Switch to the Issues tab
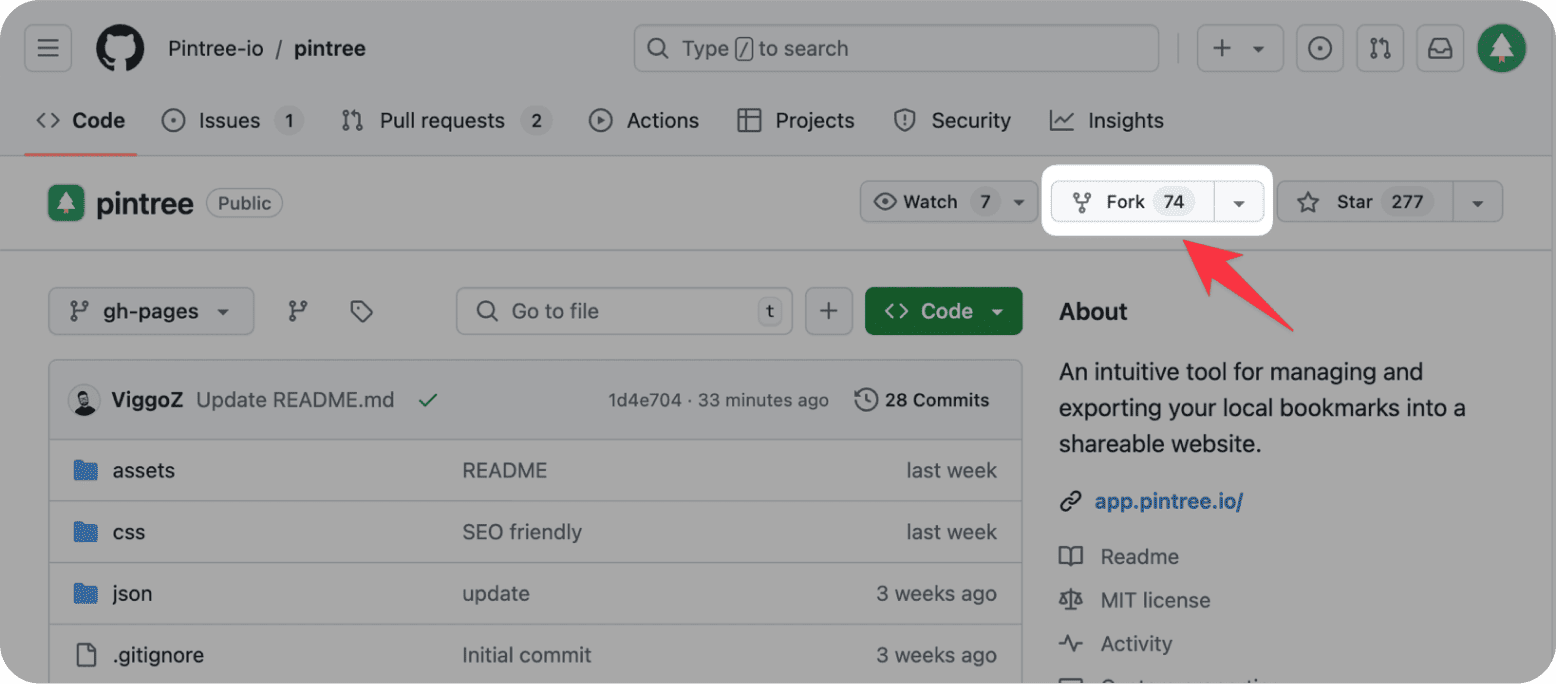This screenshot has width=1556, height=684. pyautogui.click(x=230, y=121)
